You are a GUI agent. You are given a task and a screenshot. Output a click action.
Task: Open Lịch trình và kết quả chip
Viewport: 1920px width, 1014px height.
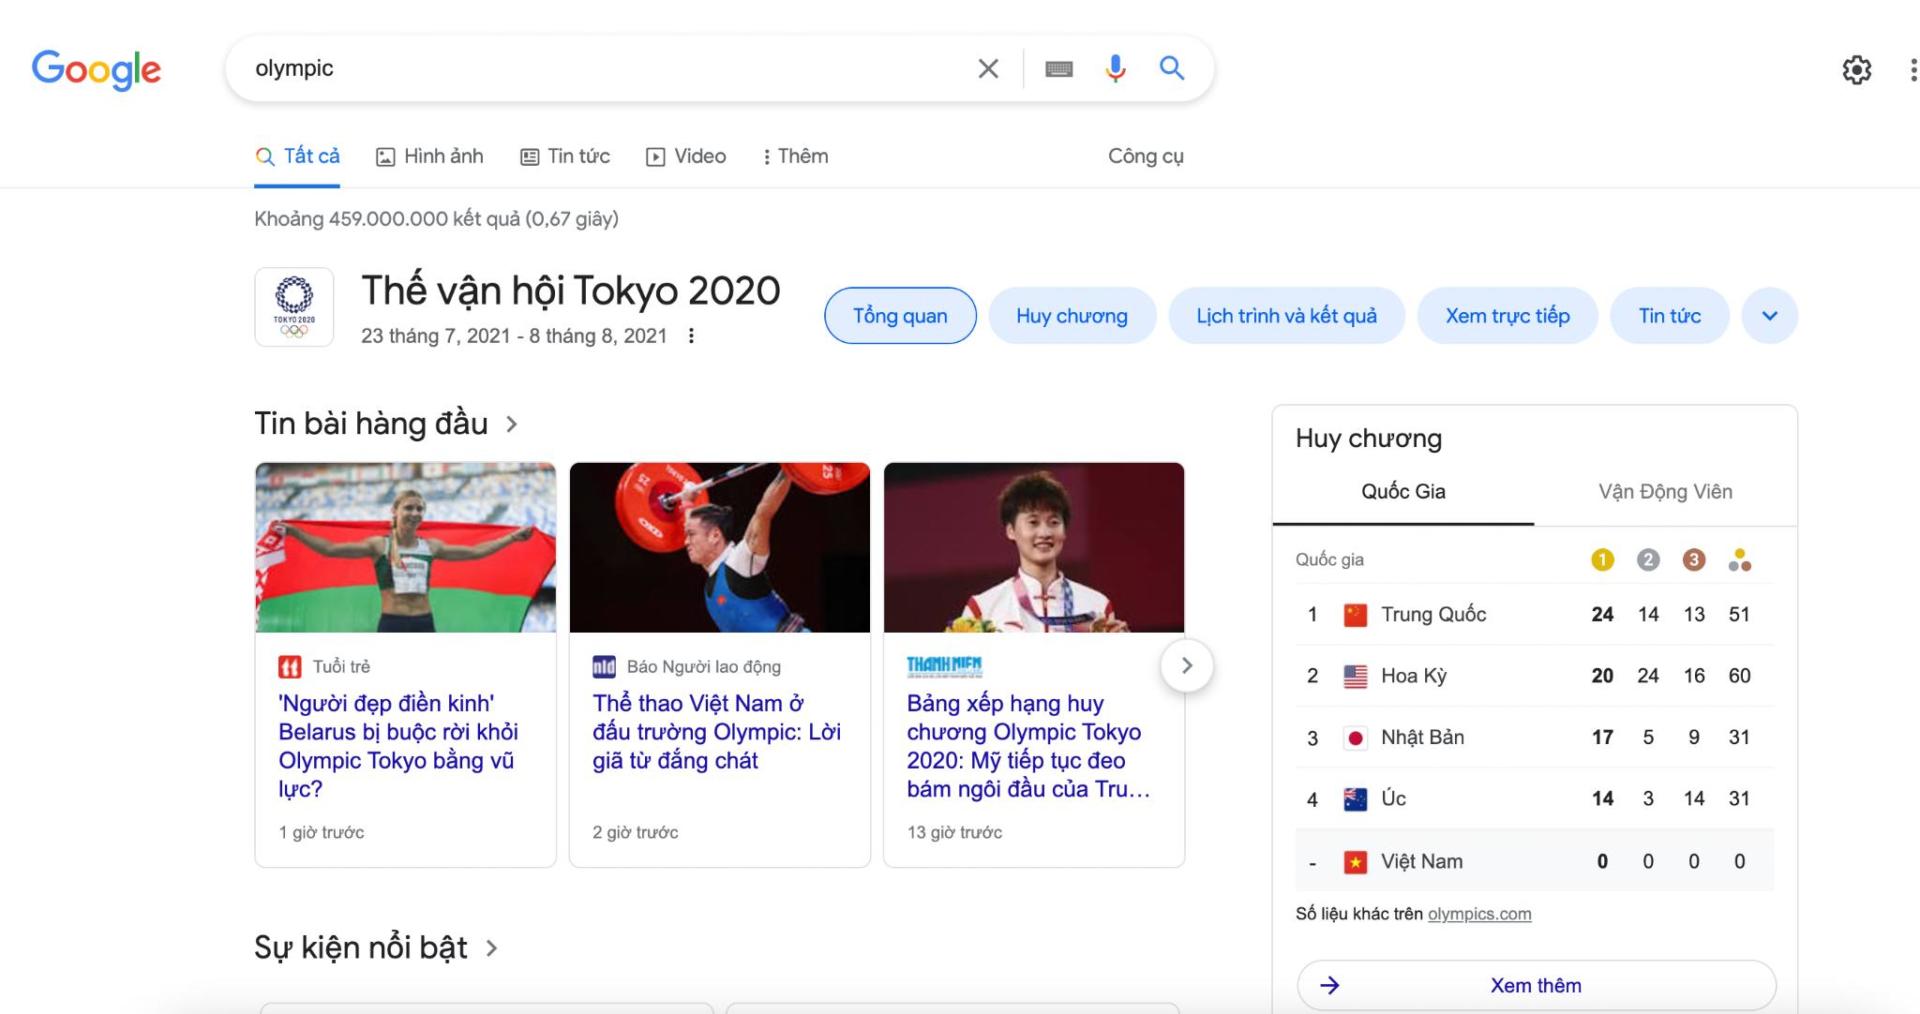pyautogui.click(x=1287, y=316)
